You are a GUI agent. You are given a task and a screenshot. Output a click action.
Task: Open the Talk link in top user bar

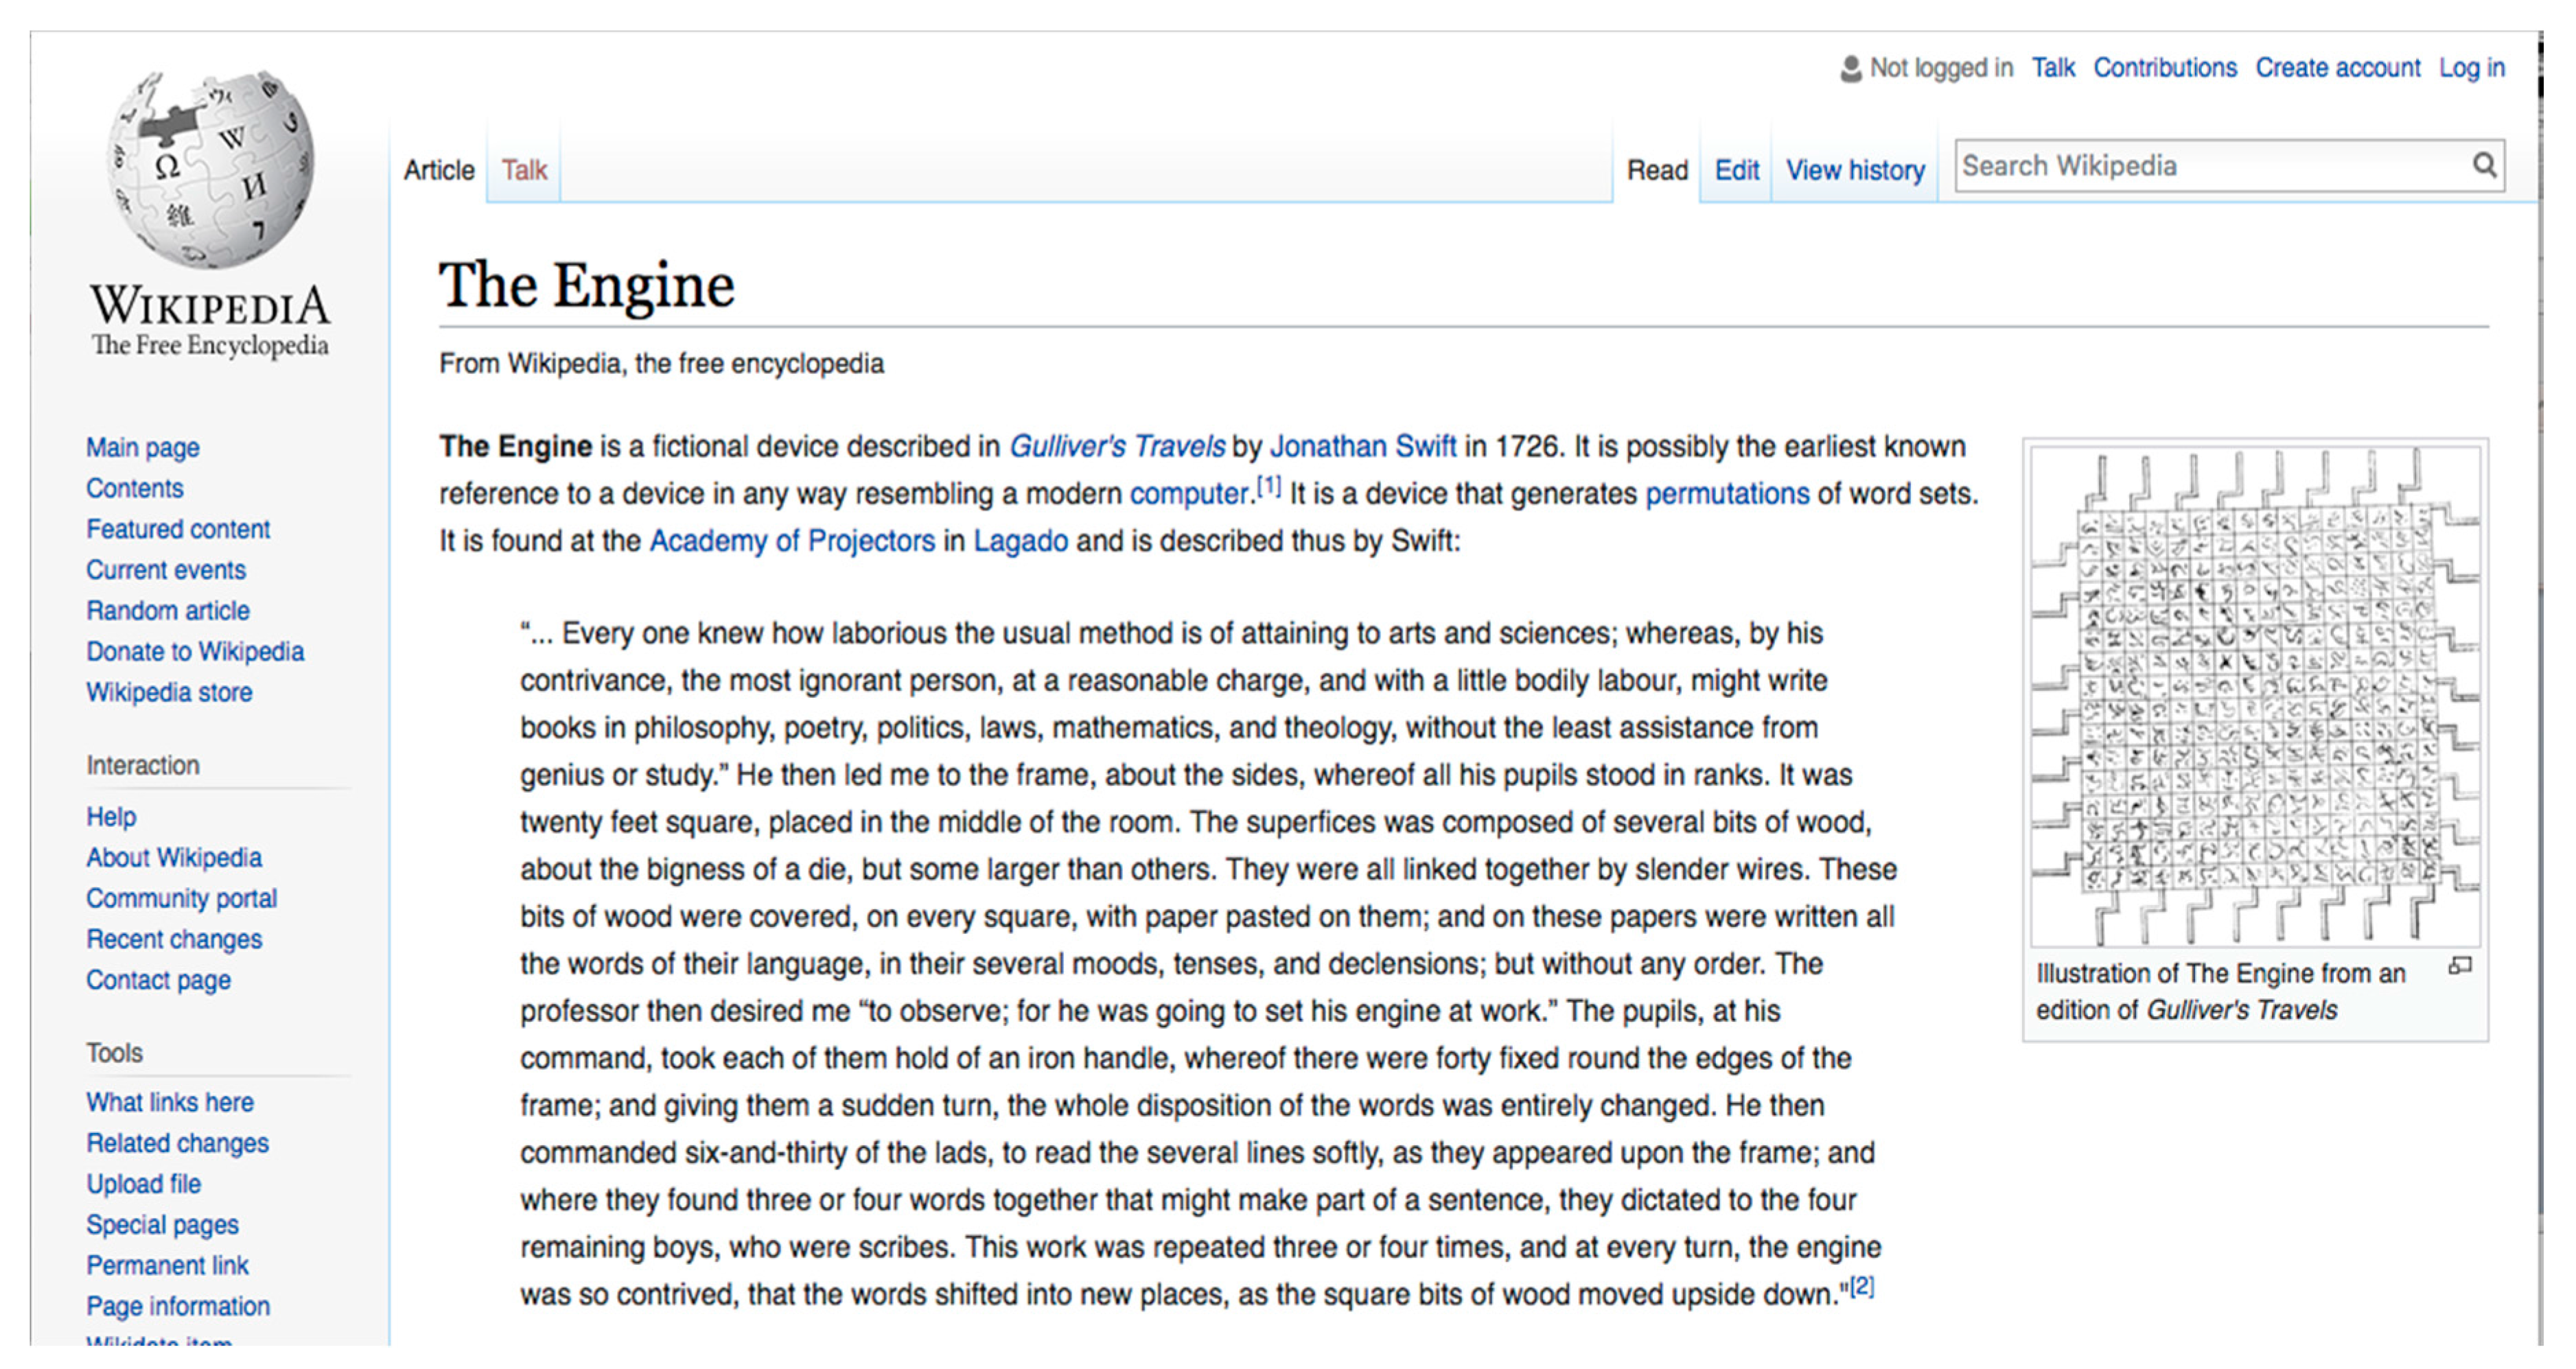[2053, 68]
